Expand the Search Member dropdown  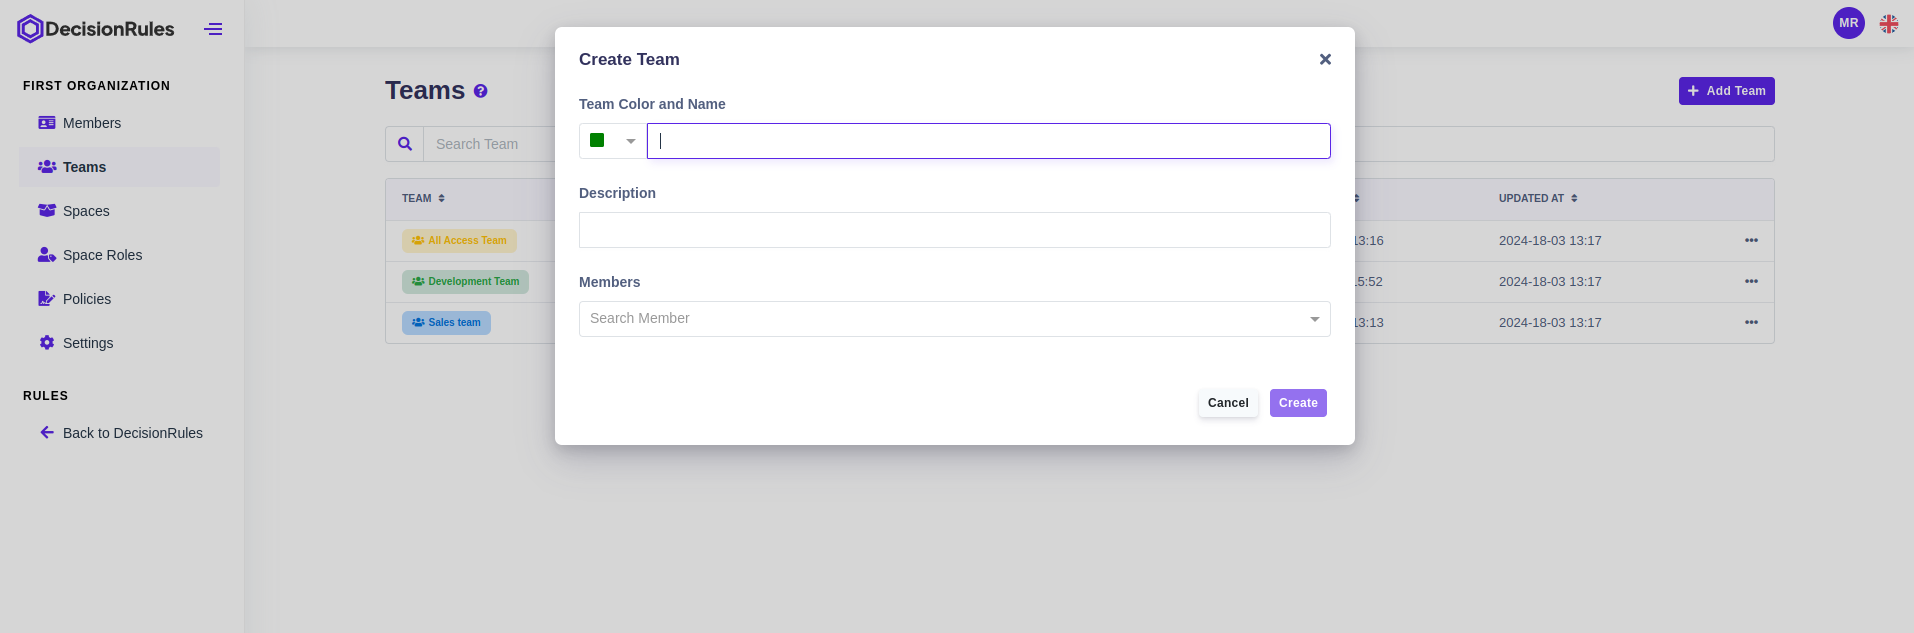(x=1314, y=319)
